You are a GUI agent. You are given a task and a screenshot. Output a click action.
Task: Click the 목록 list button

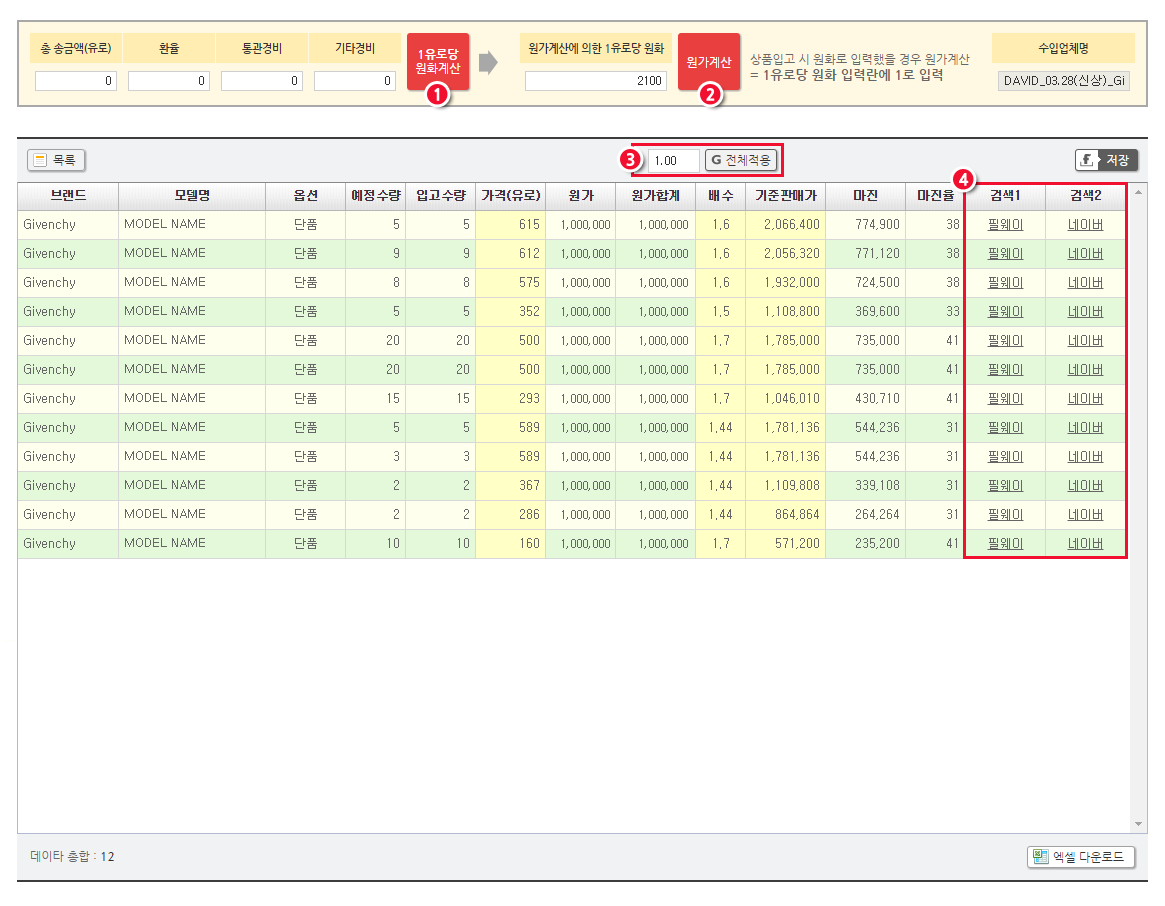[x=56, y=160]
